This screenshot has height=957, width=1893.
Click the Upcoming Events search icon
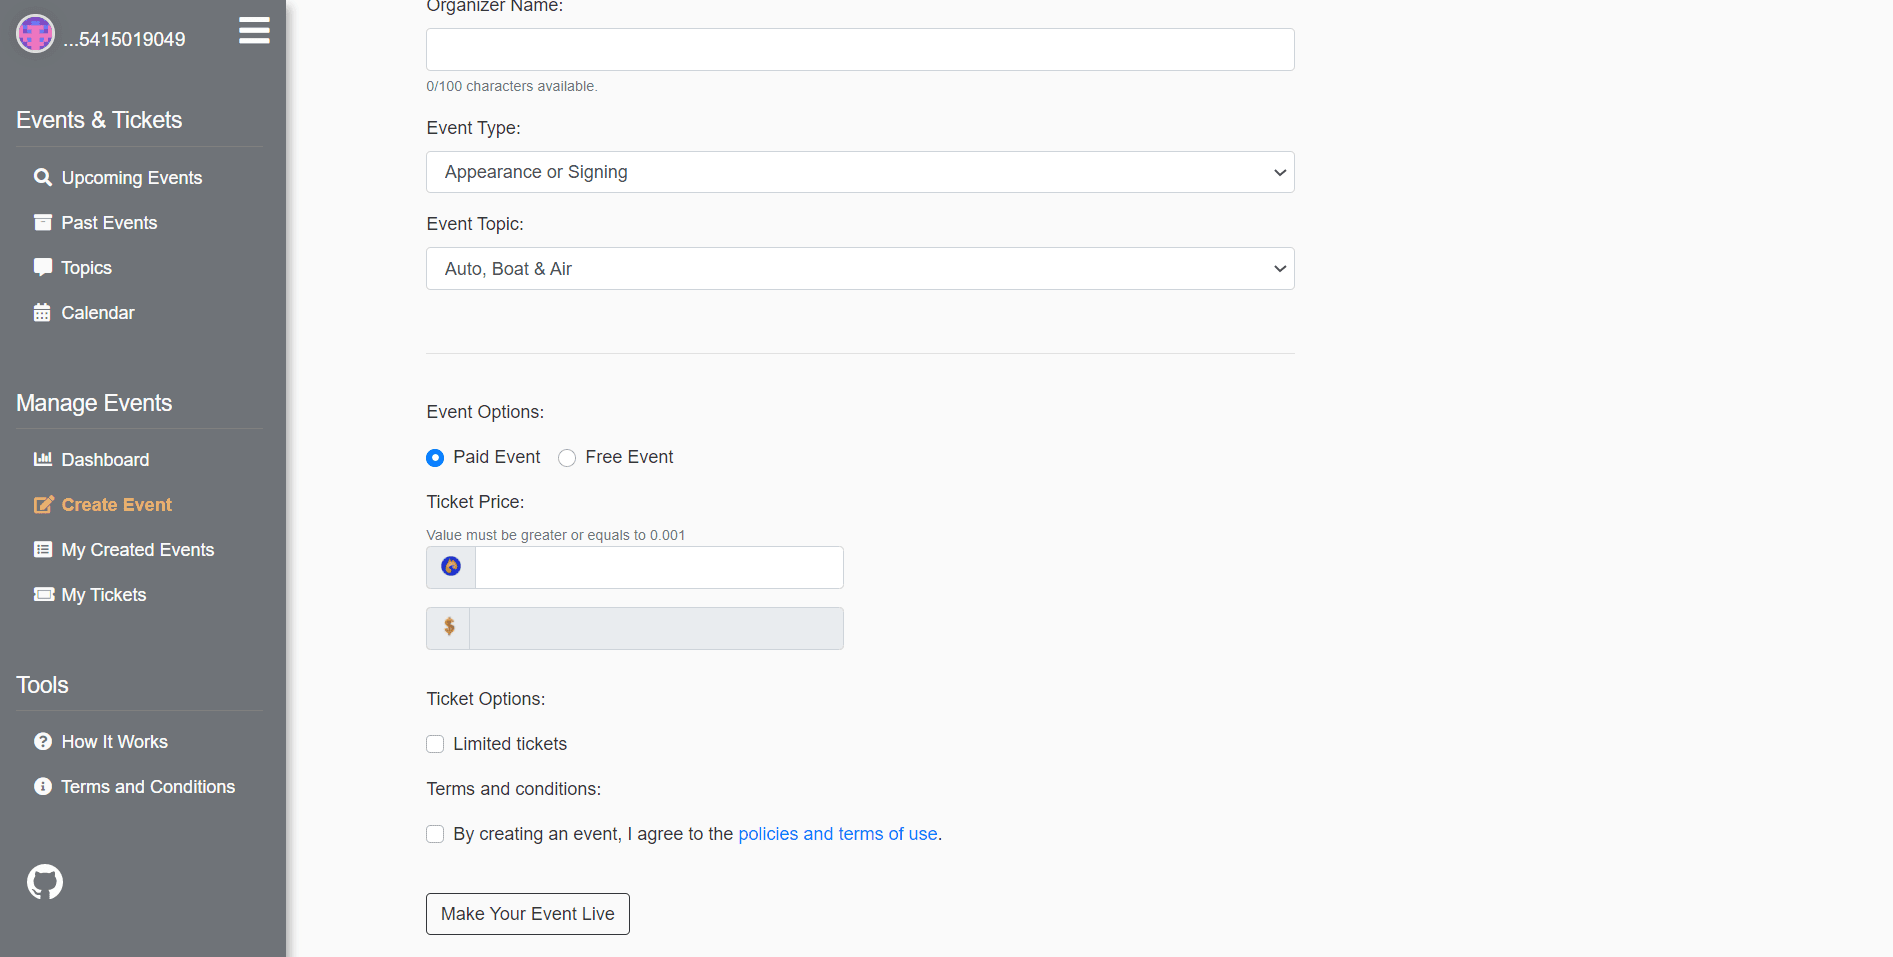43,177
